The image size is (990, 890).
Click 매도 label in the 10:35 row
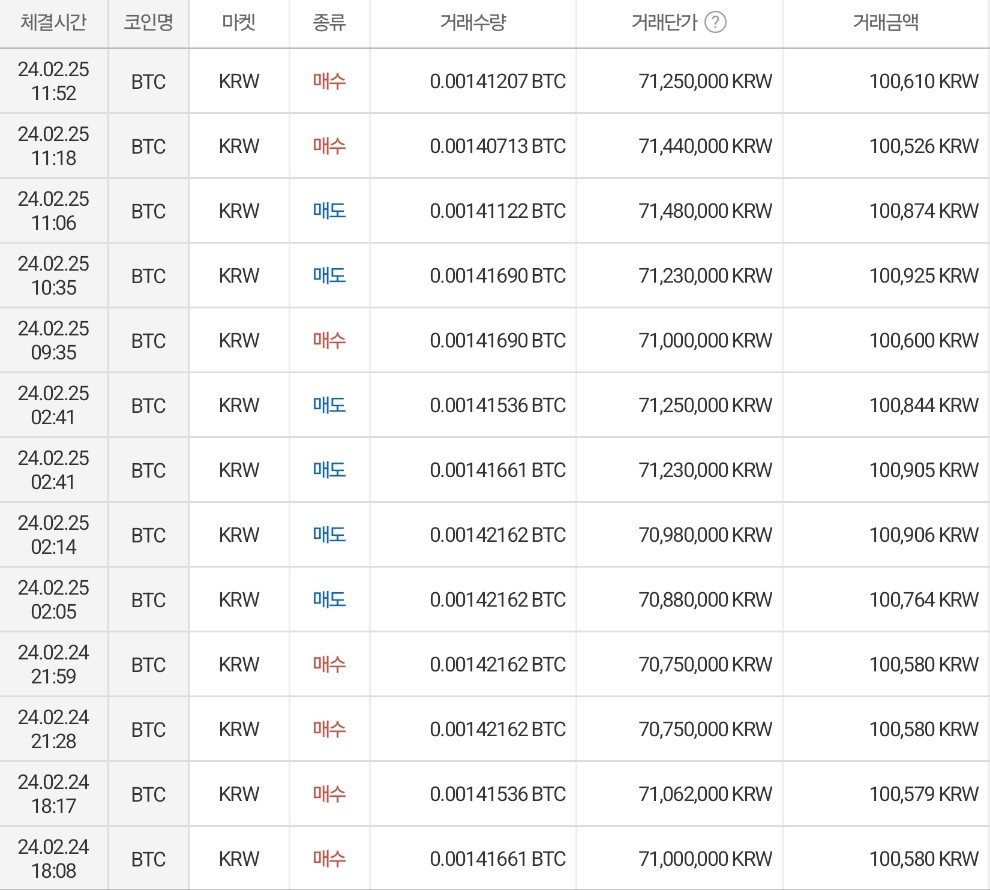[x=329, y=275]
